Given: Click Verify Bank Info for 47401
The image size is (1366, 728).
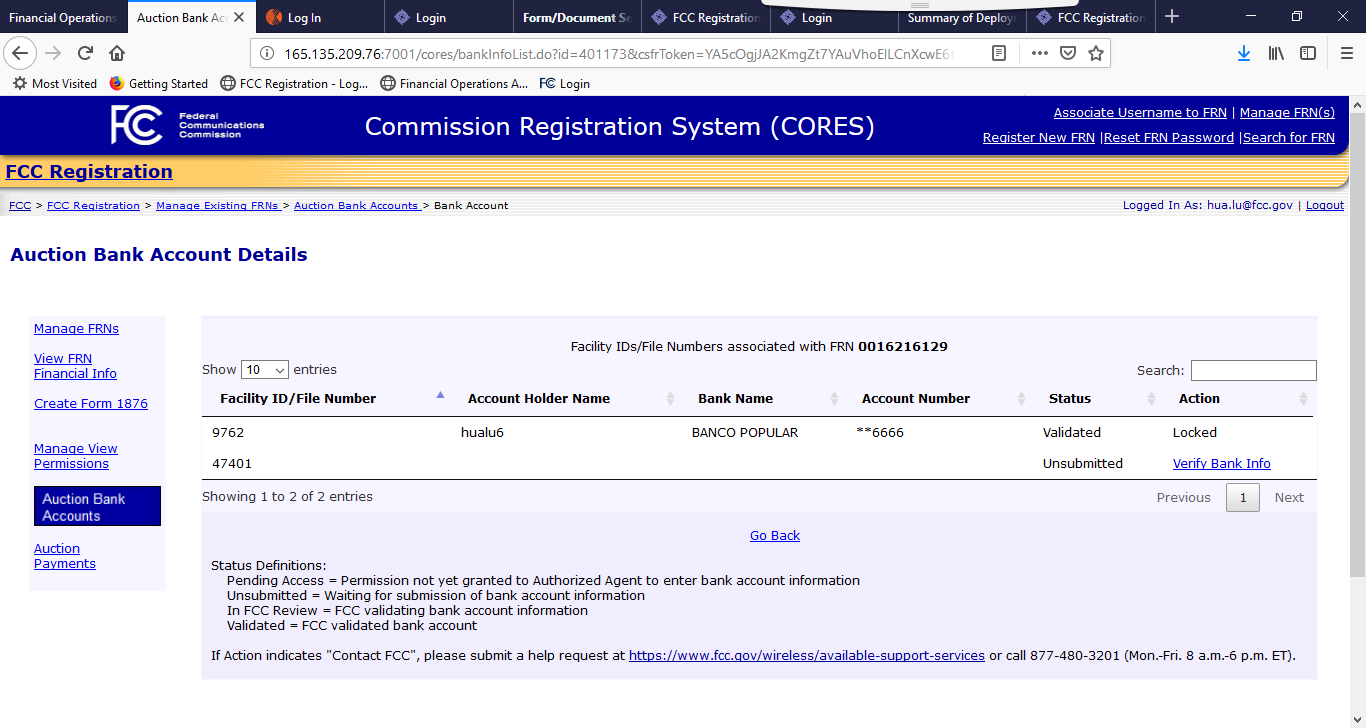Looking at the screenshot, I should pyautogui.click(x=1221, y=463).
